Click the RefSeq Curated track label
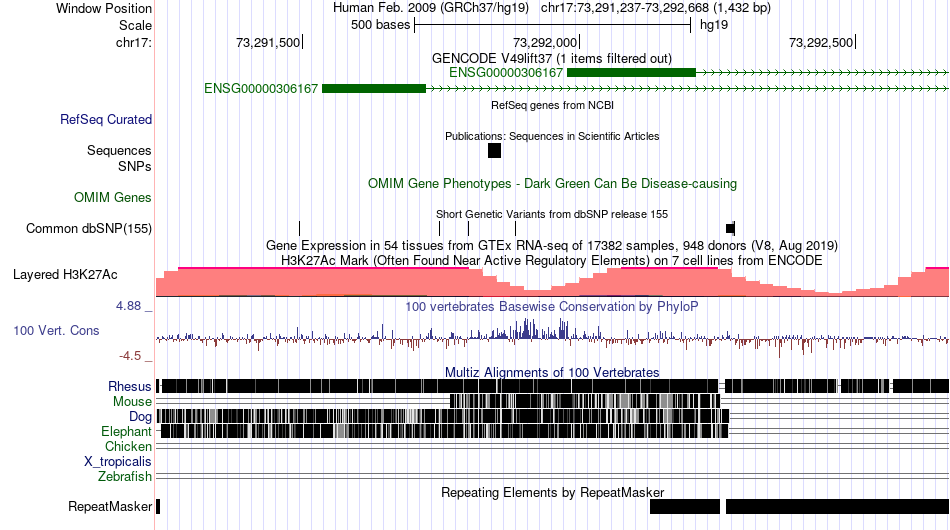The height and width of the screenshot is (530, 950). pos(105,119)
